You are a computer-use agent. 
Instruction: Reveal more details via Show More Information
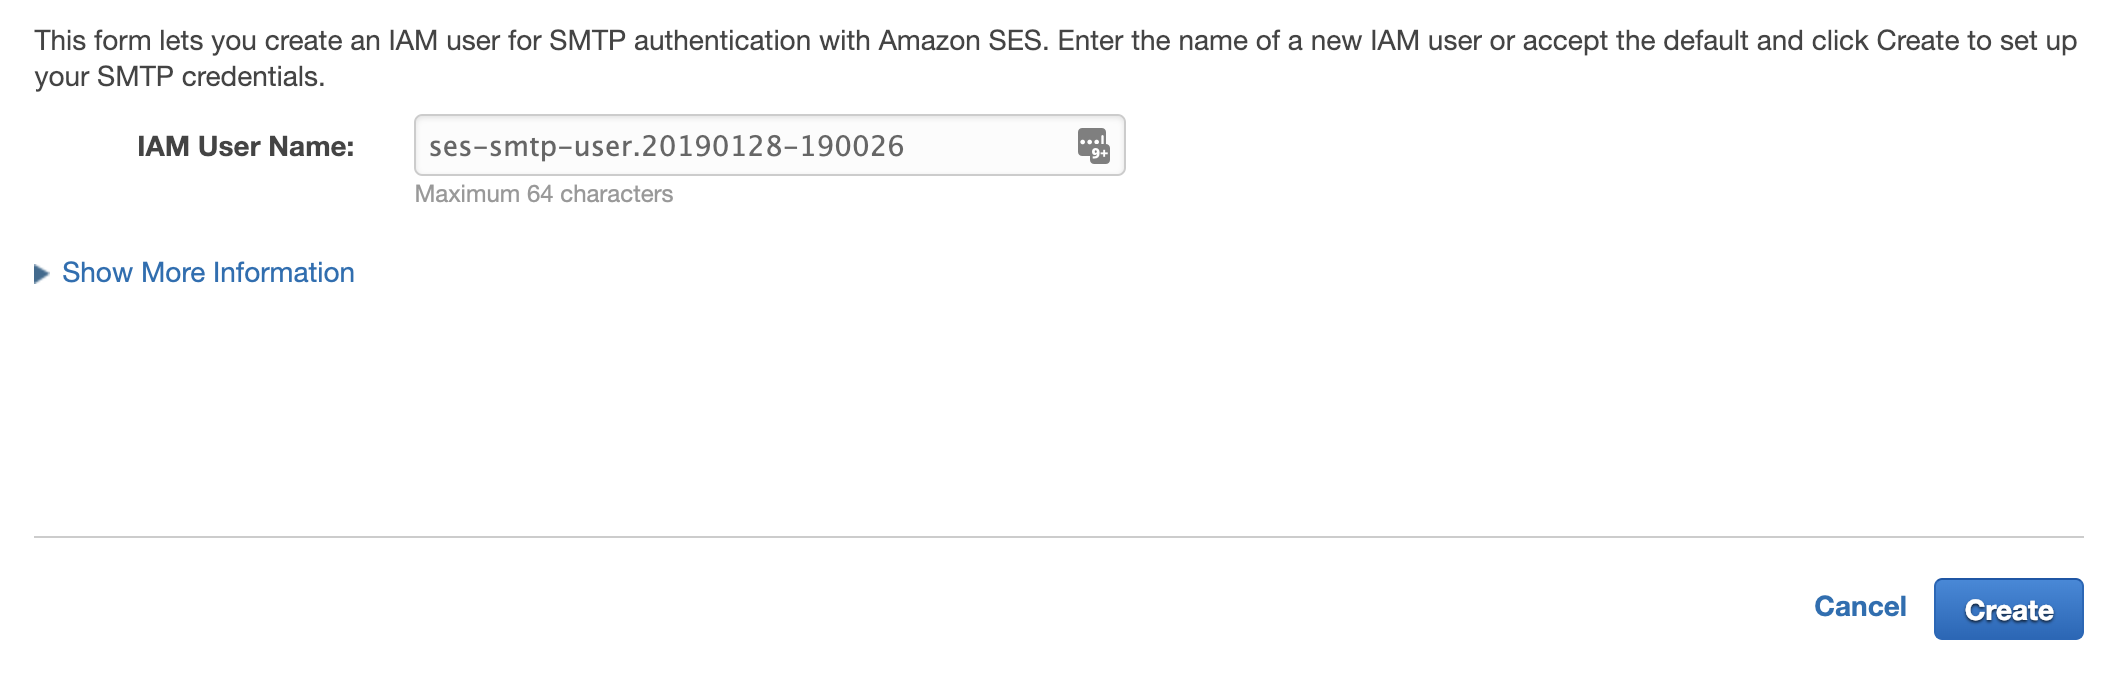click(x=208, y=273)
